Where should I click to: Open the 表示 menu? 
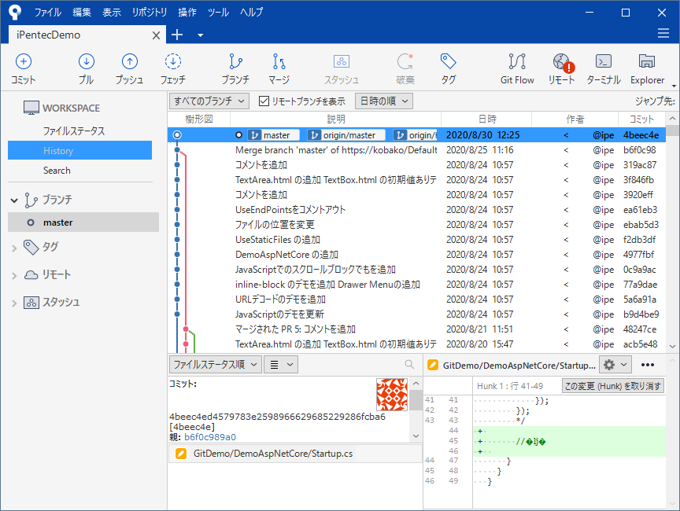111,12
